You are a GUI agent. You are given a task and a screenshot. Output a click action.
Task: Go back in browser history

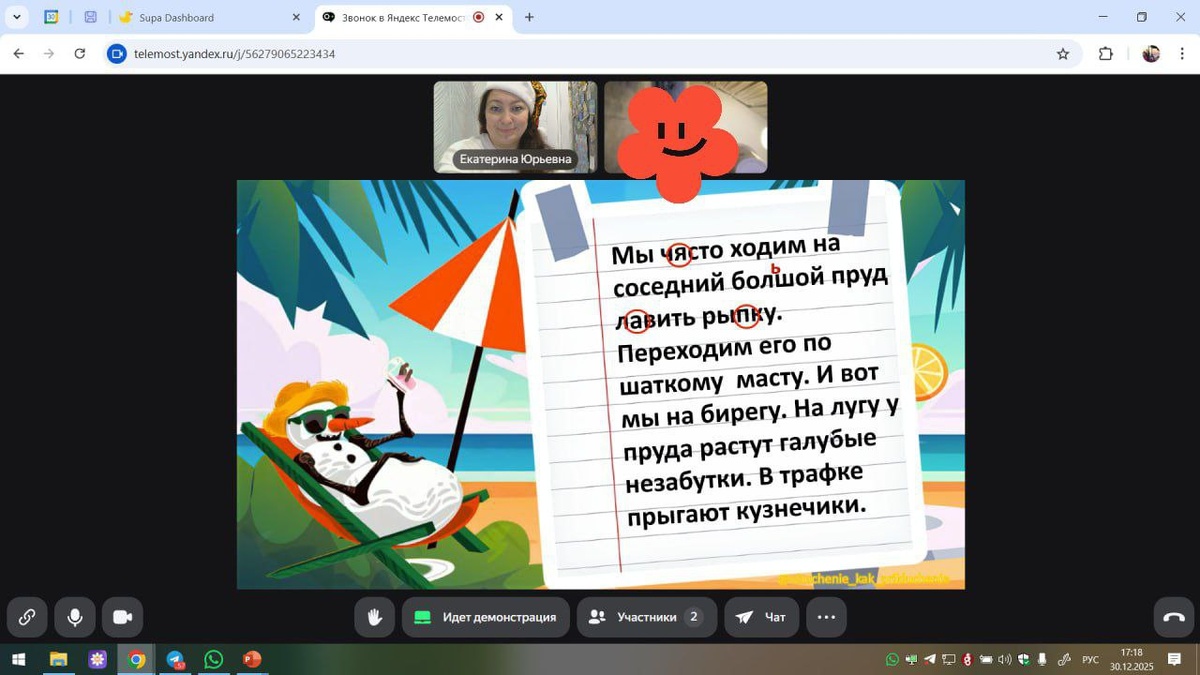click(x=19, y=54)
